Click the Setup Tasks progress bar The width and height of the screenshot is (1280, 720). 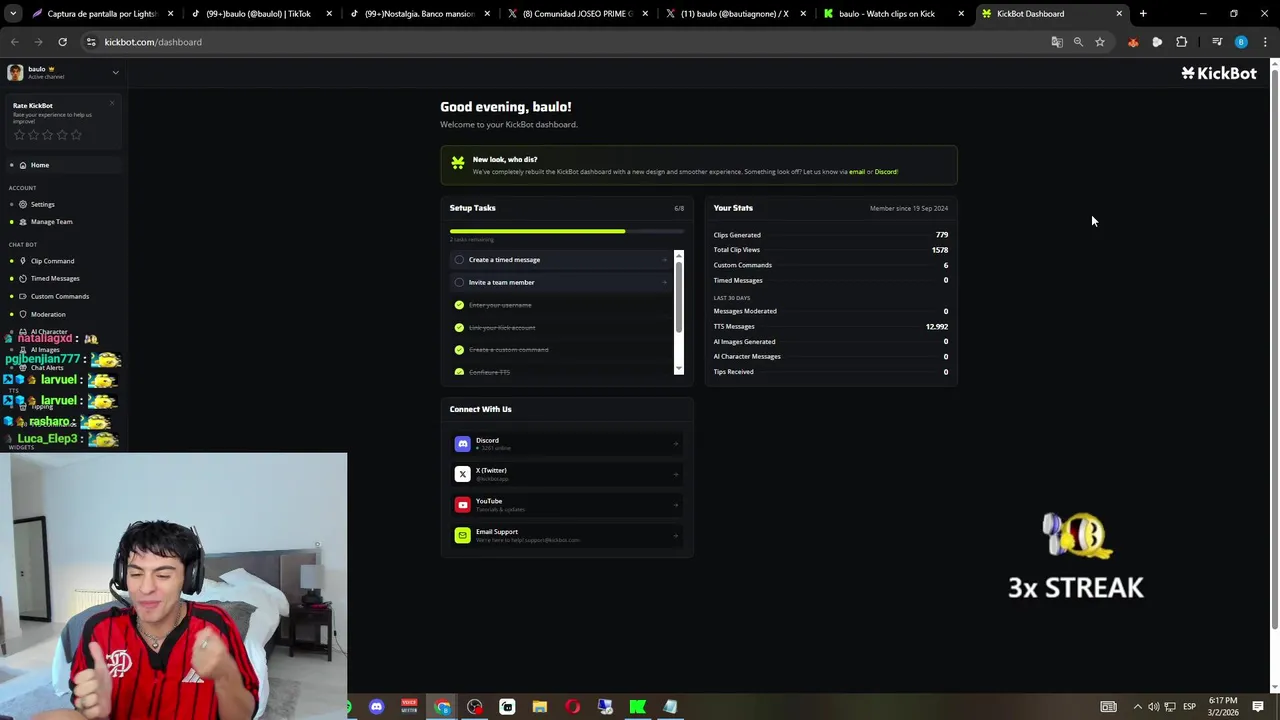click(x=567, y=231)
